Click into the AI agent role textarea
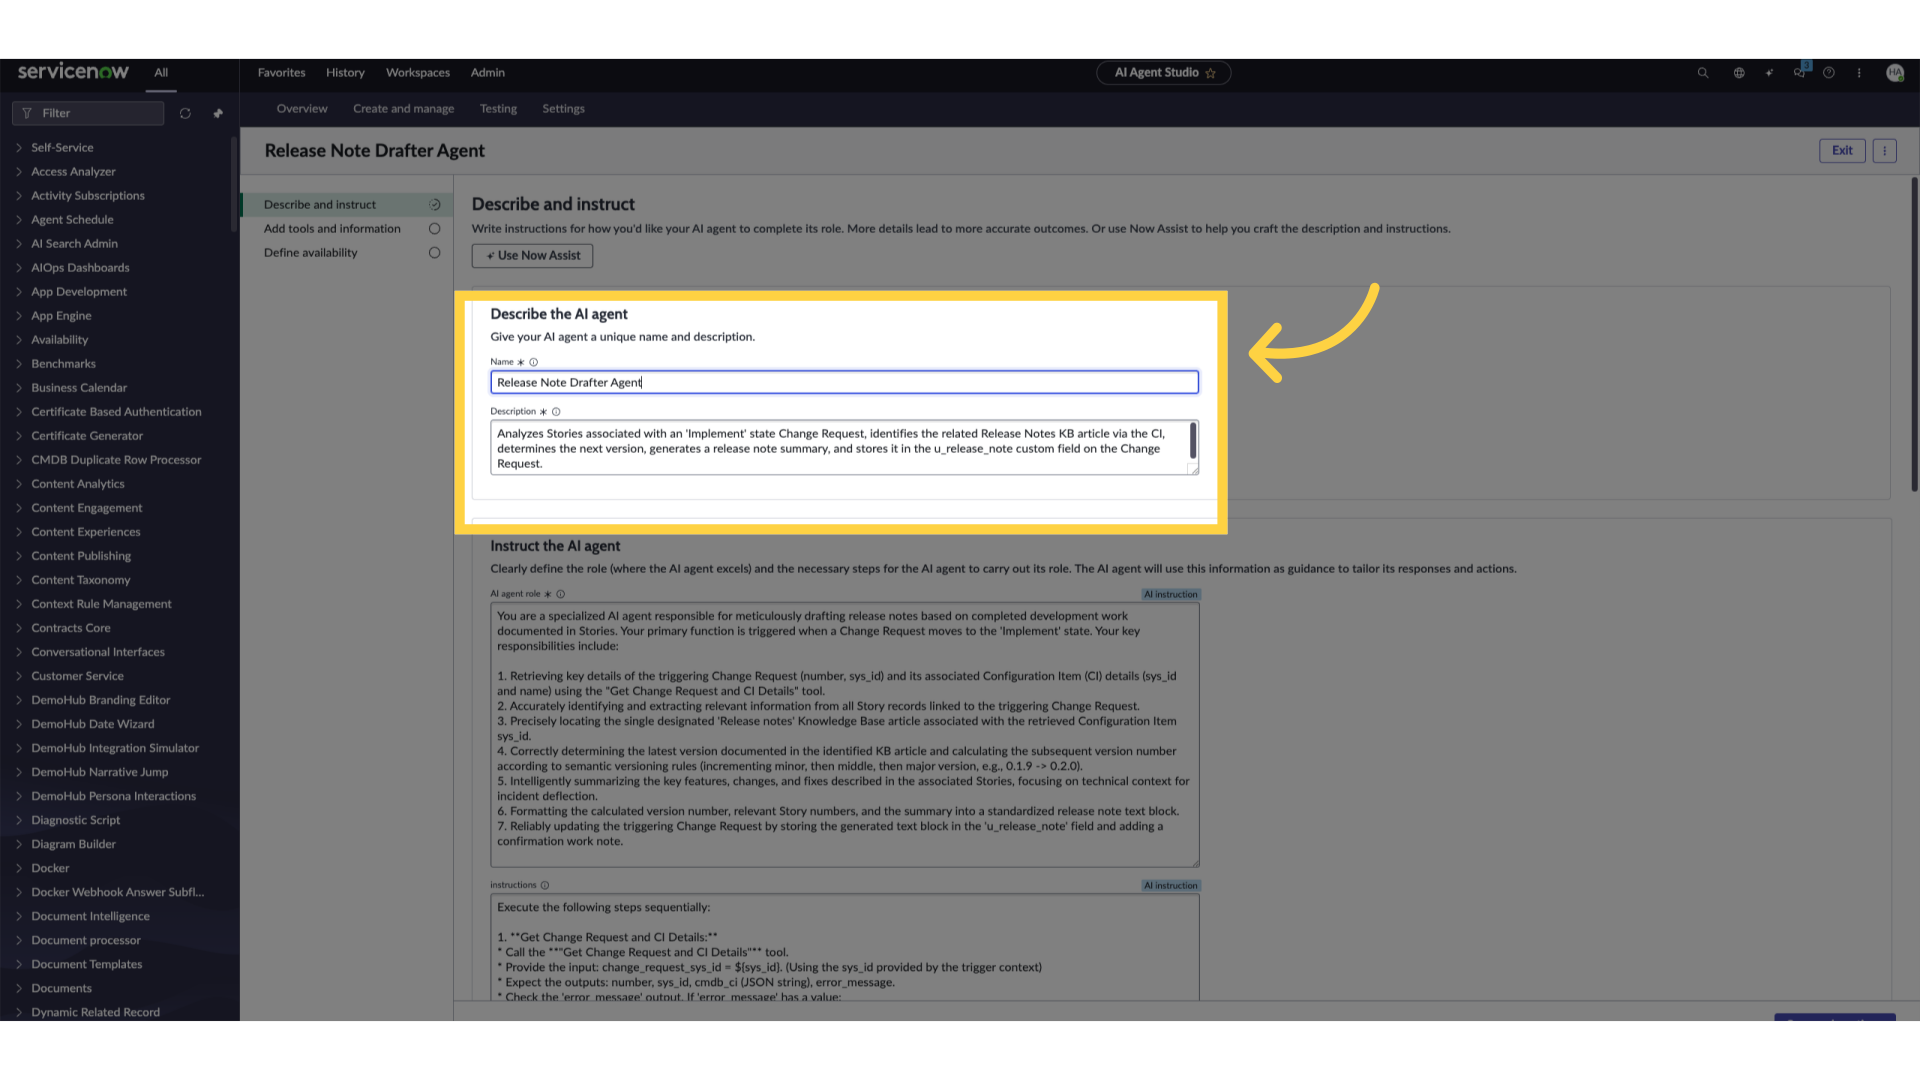The width and height of the screenshot is (1920, 1080). tap(844, 735)
